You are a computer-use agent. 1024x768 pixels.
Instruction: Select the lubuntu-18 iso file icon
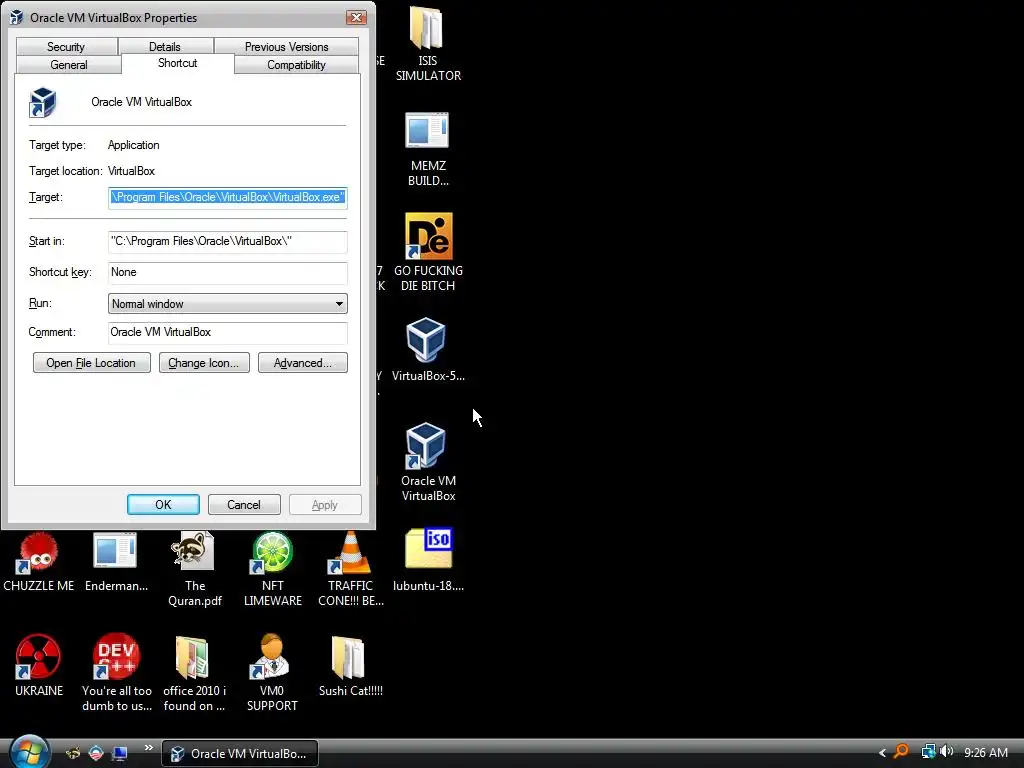coord(428,548)
